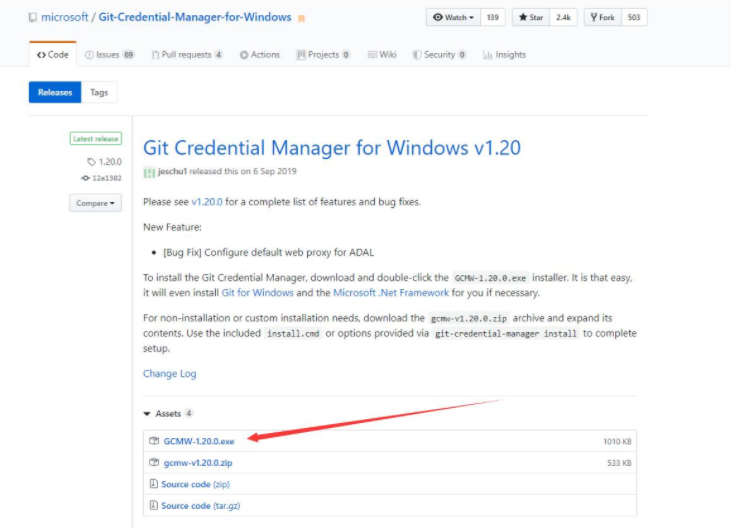
Task: Click the repository book icon beside microsoft
Action: click(x=33, y=18)
